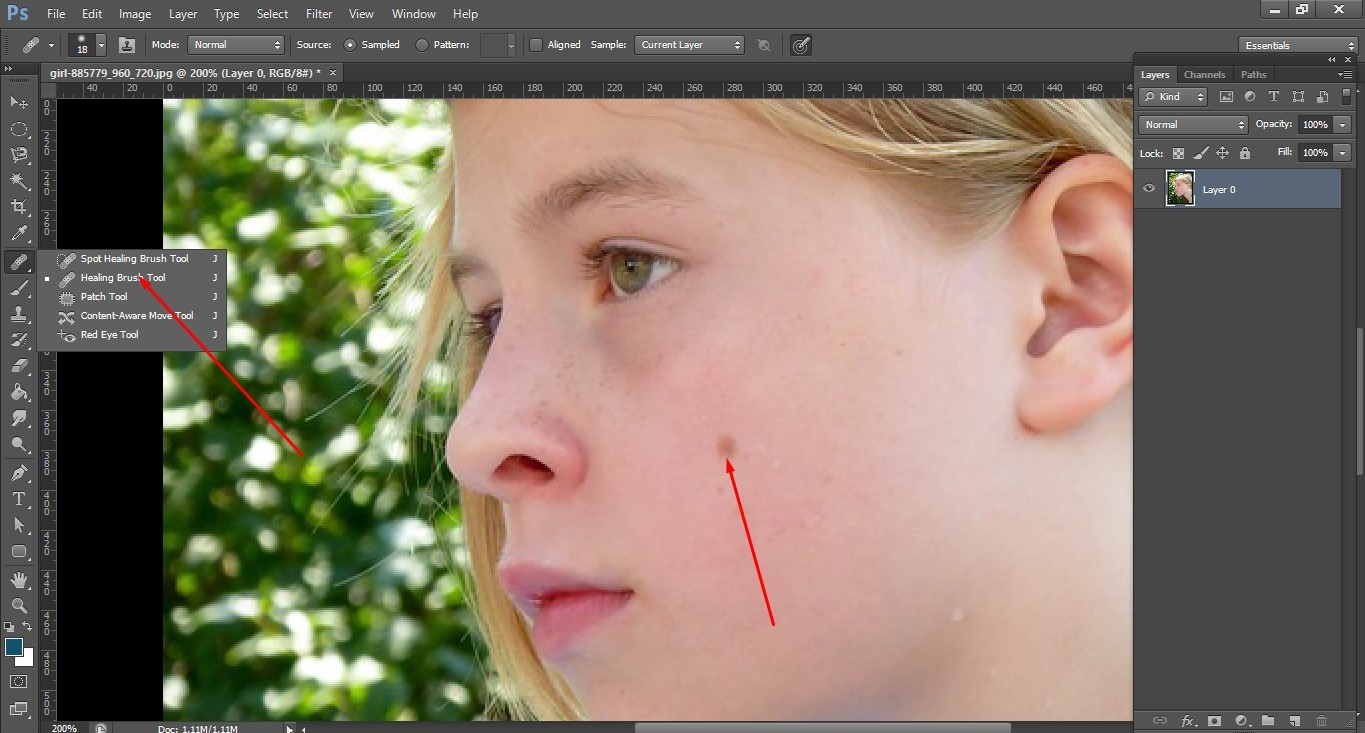
Task: Select the Pen tool
Action: coord(19,472)
